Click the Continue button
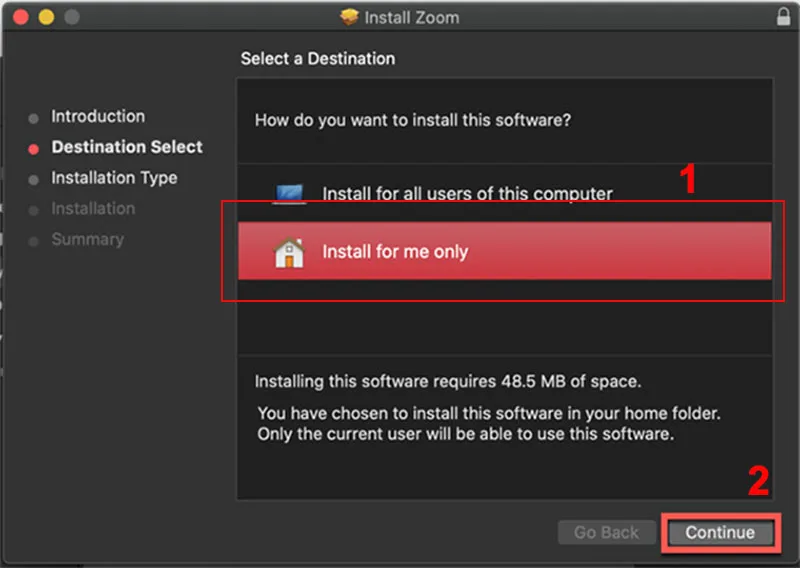The image size is (800, 568). click(x=720, y=532)
